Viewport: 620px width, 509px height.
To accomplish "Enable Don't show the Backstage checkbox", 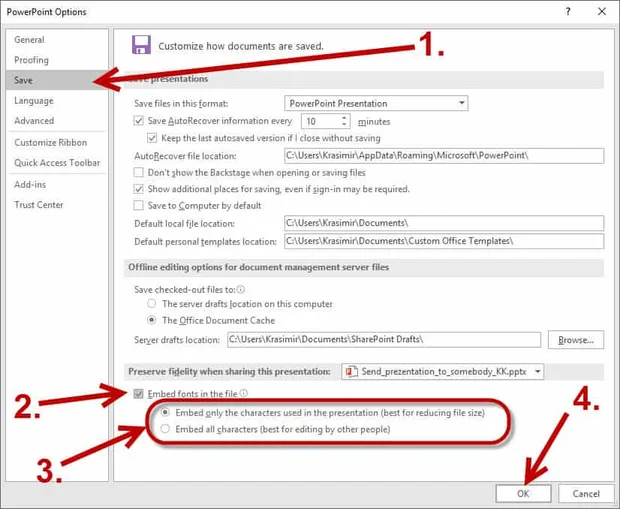I will [138, 172].
